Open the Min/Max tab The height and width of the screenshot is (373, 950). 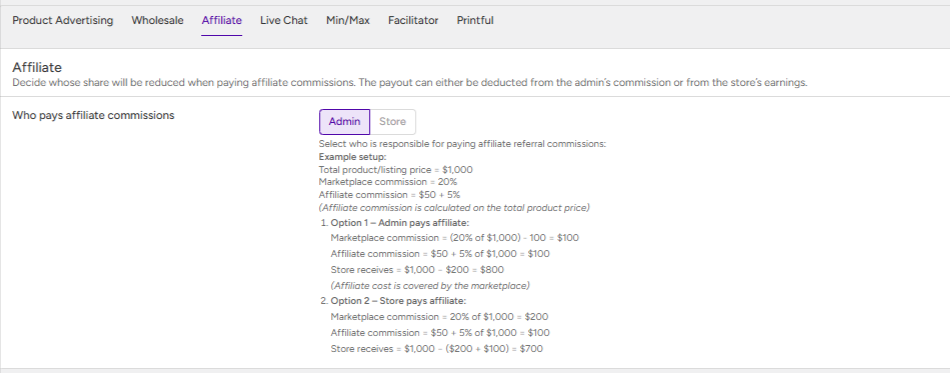[348, 21]
